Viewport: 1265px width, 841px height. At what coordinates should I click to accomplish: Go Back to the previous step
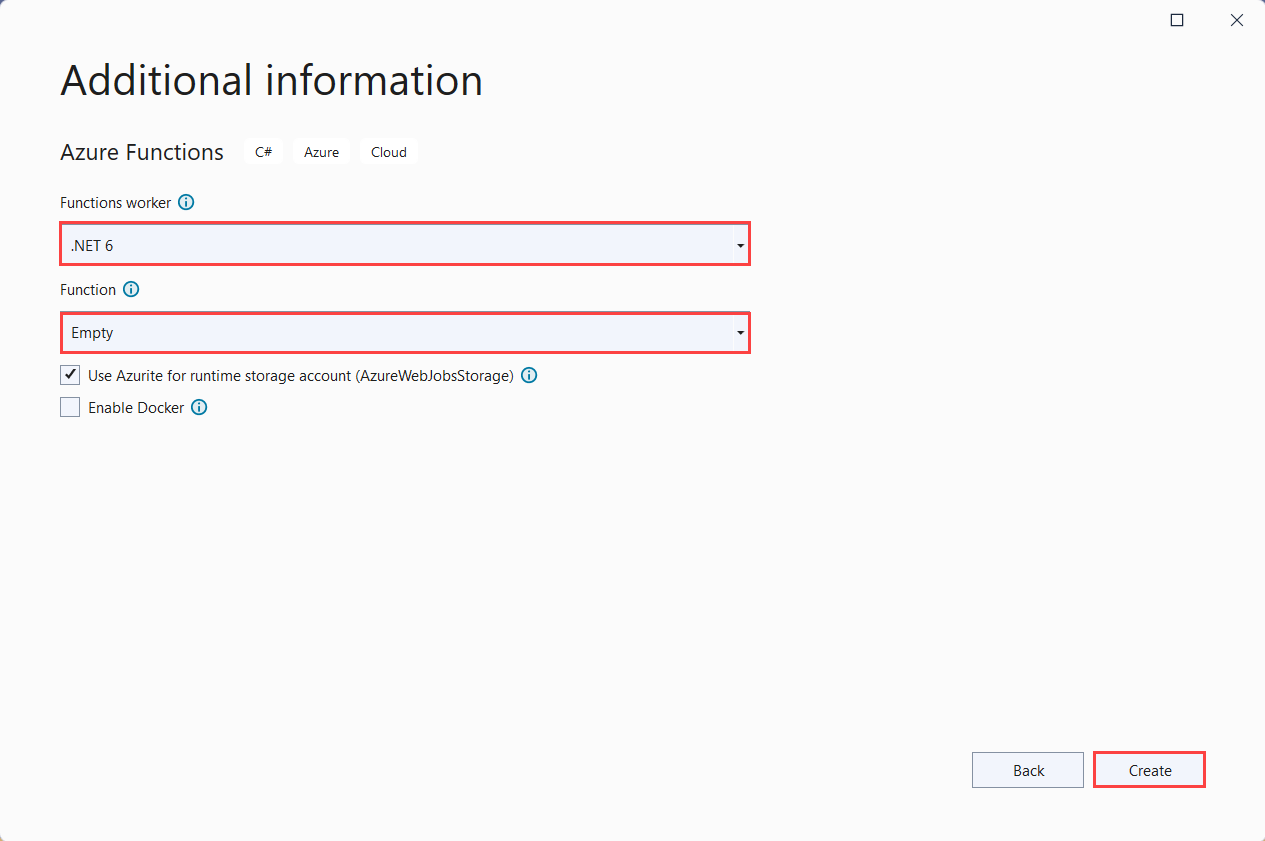(x=1028, y=770)
